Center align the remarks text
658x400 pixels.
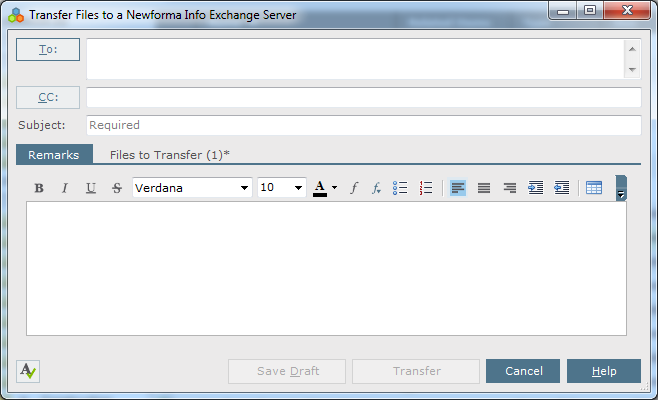coord(484,188)
